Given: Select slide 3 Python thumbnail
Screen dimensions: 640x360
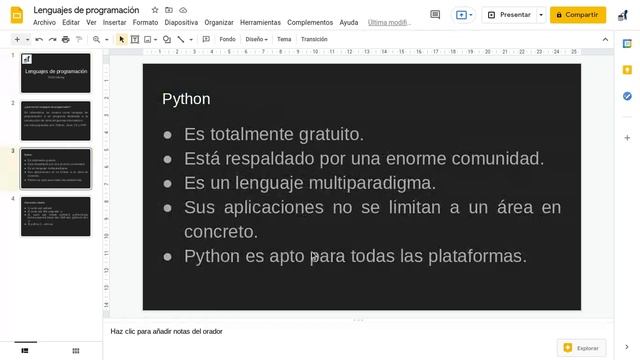Looking at the screenshot, I should (x=56, y=169).
